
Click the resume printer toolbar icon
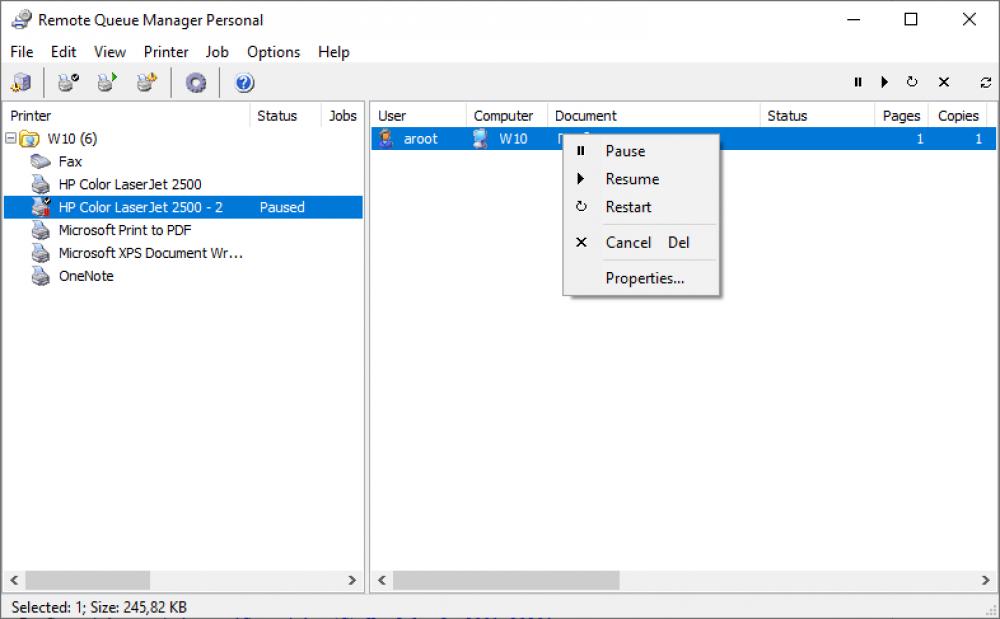click(105, 82)
